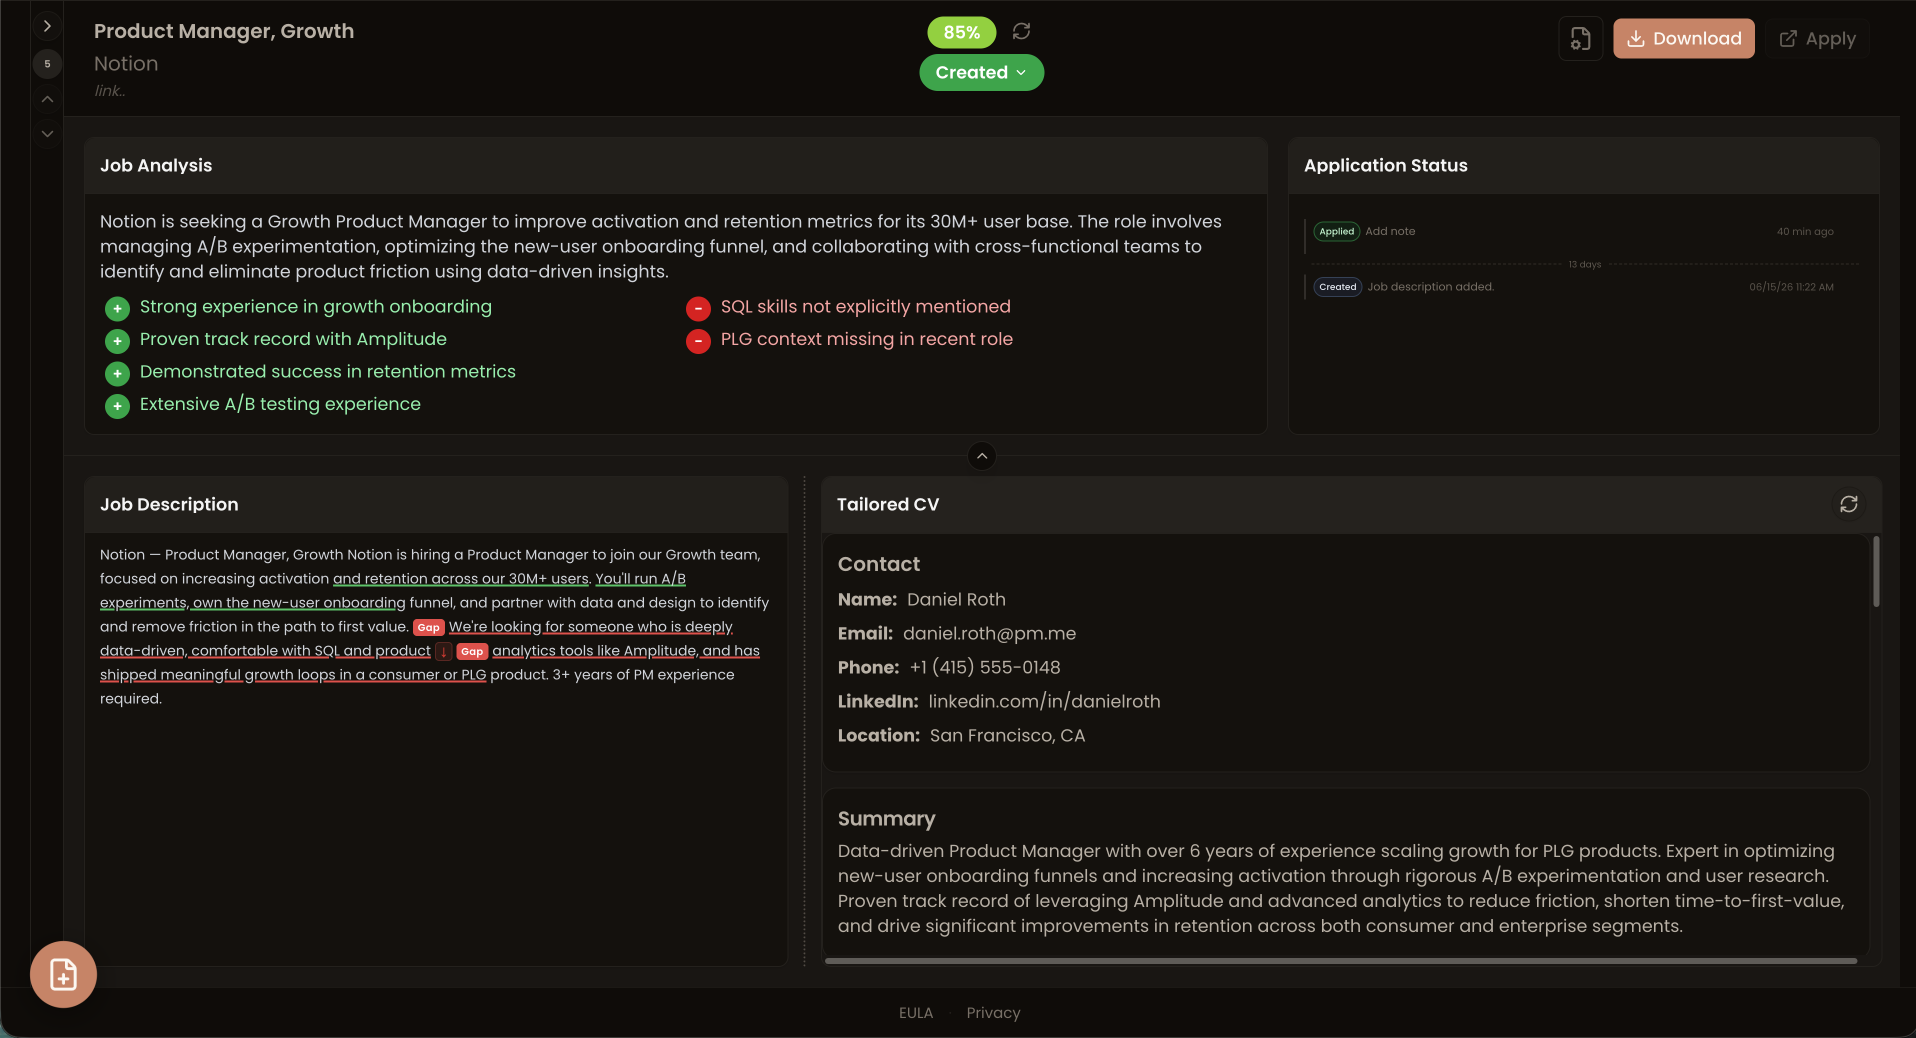Viewport: 1916px width, 1038px height.
Task: Click the location San Francisco, CA
Action: [x=1007, y=735]
